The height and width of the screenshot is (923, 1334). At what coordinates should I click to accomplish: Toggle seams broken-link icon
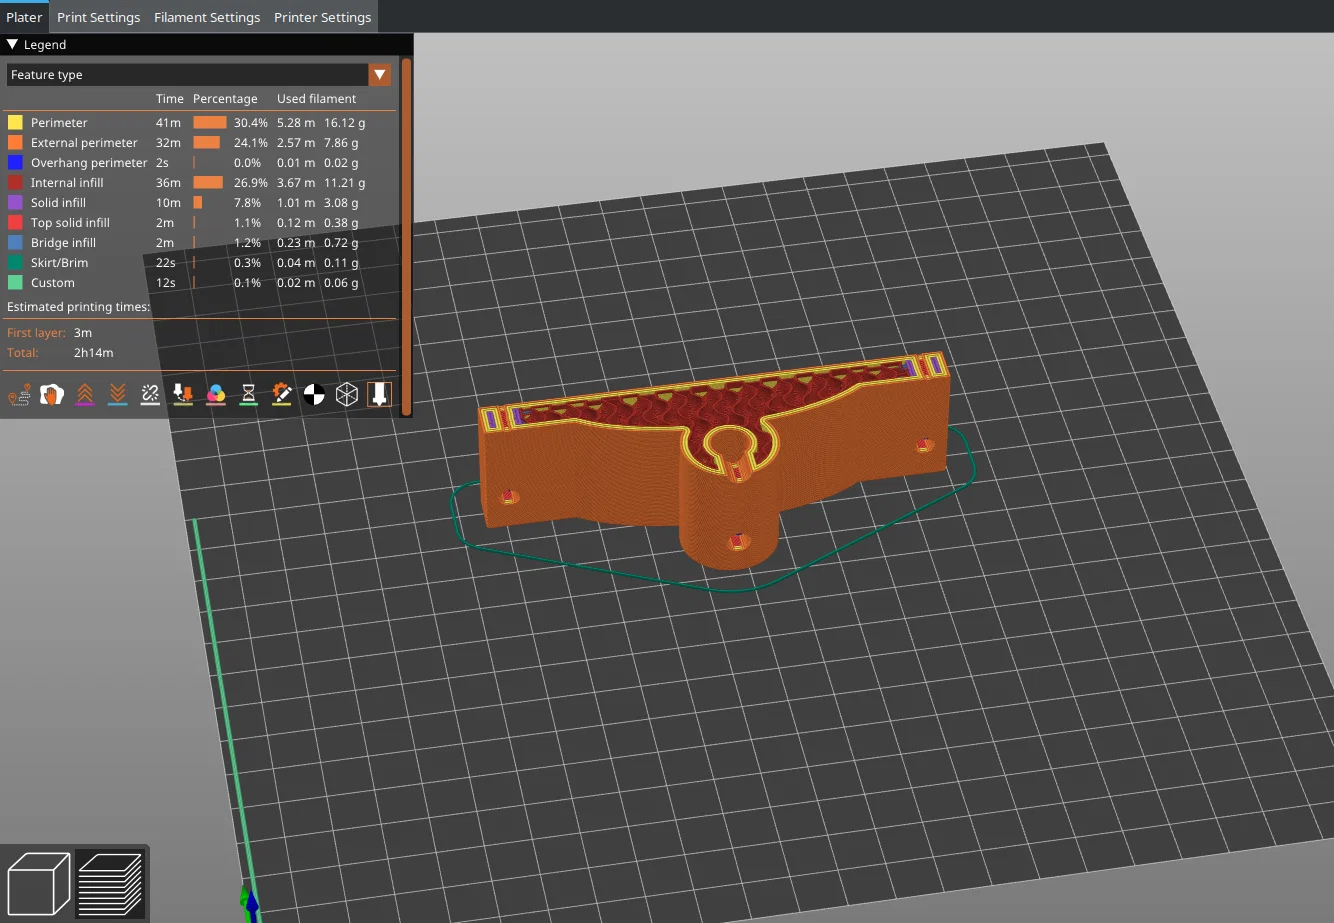[x=150, y=395]
